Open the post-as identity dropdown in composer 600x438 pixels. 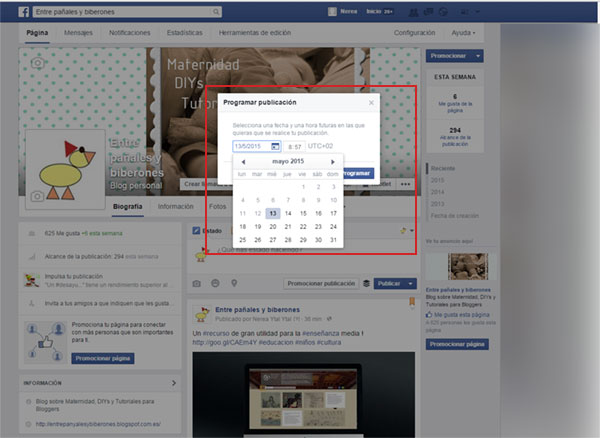coord(407,230)
